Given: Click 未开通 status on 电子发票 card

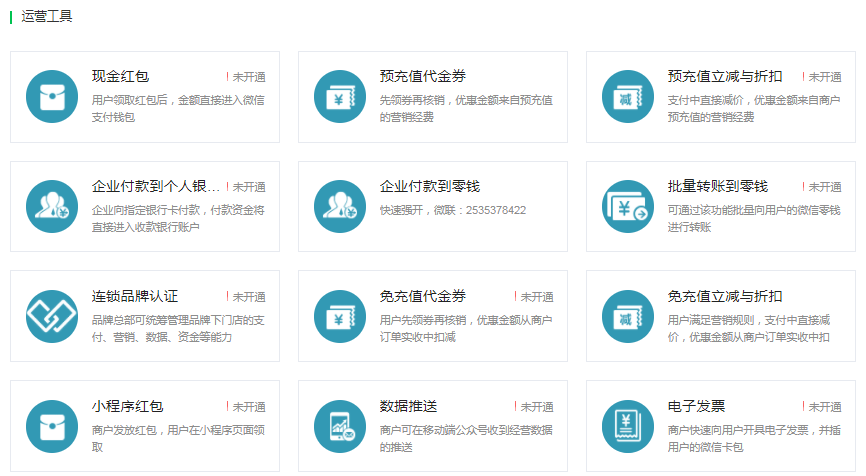Looking at the screenshot, I should [x=822, y=406].
